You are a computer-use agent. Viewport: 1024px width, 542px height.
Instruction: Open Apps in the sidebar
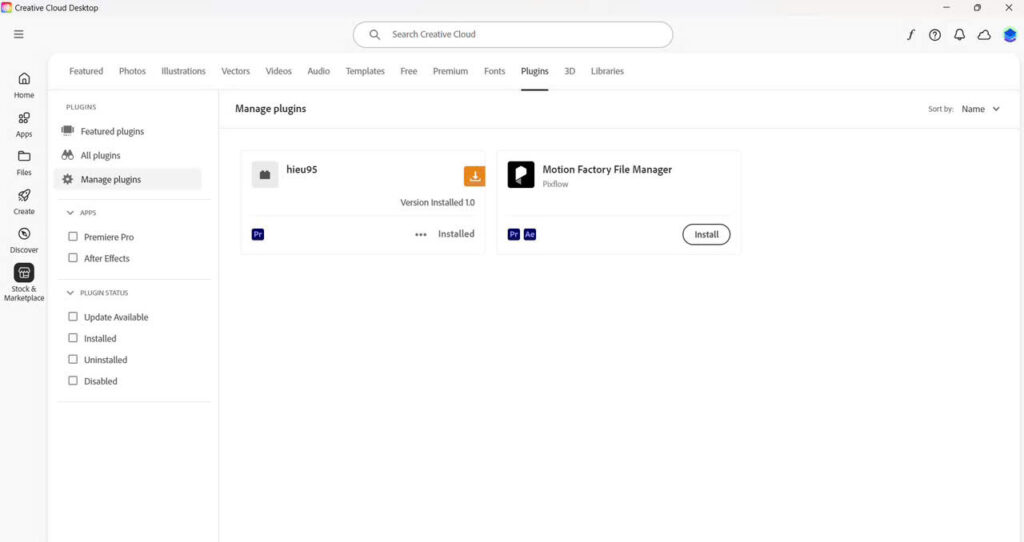[x=24, y=125]
